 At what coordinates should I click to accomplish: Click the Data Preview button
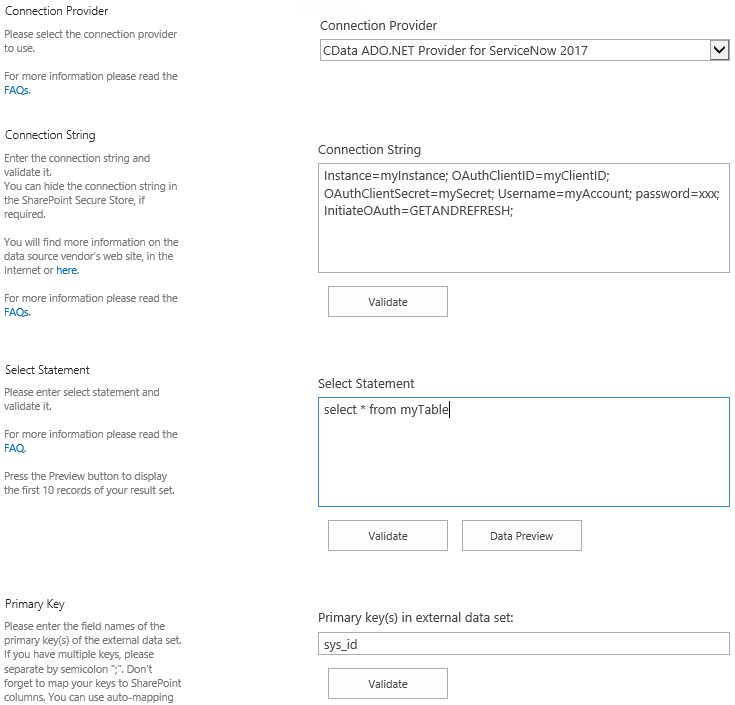(521, 536)
